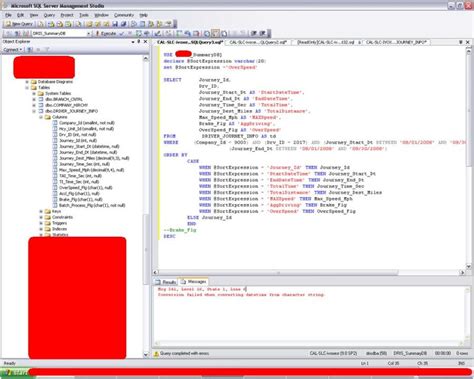Click the Cancel Executing Query icon

[130, 33]
